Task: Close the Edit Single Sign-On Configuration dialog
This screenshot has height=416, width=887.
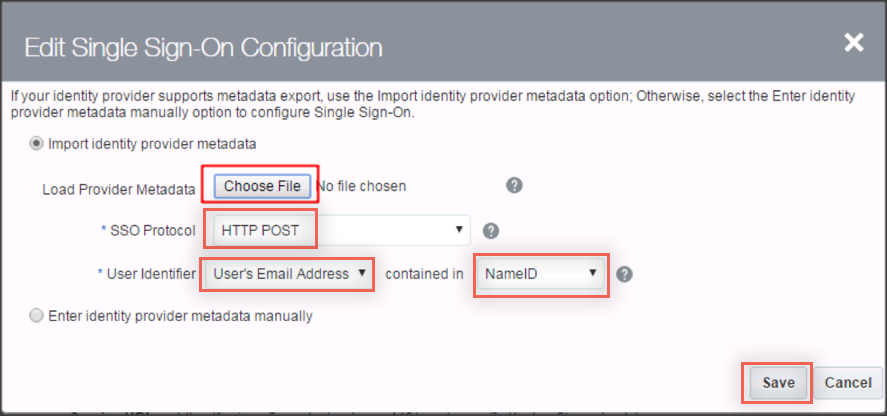Action: pos(853,42)
